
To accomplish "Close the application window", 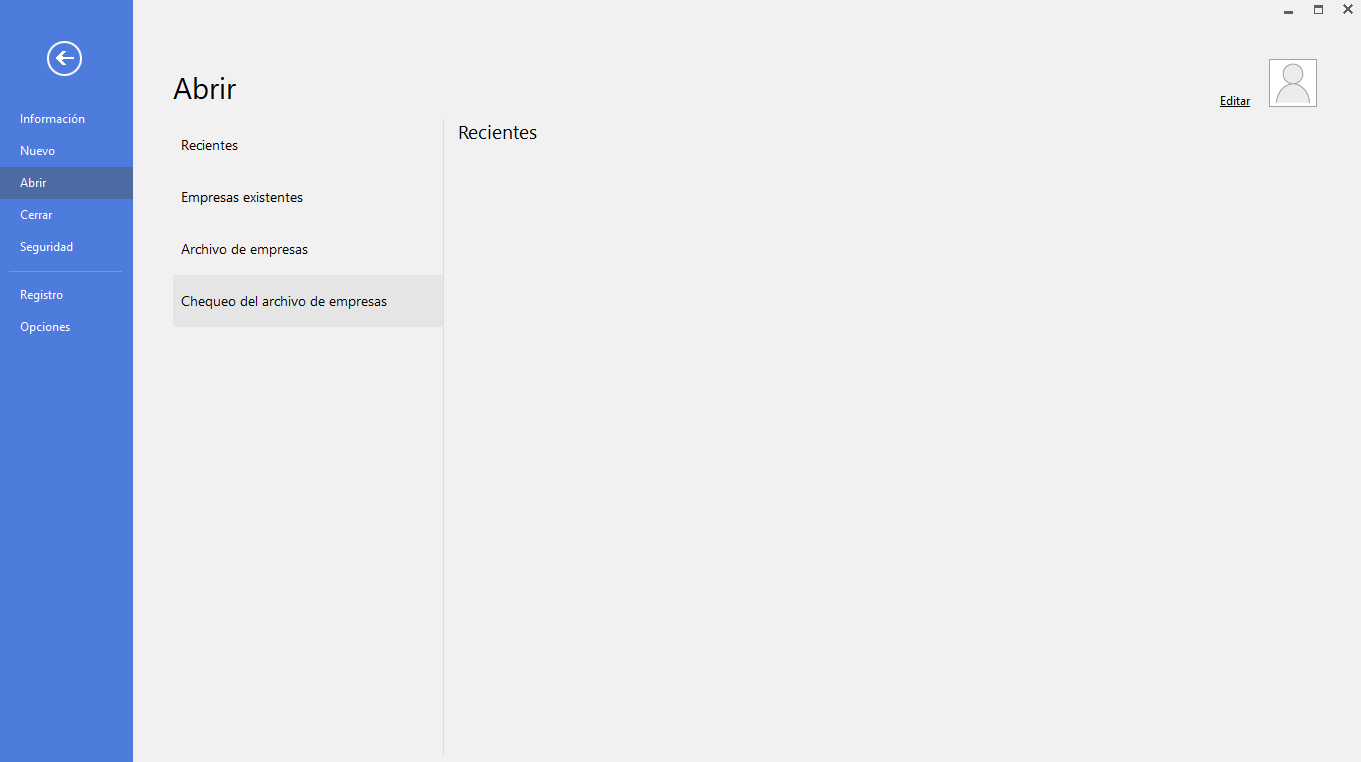I will point(1347,9).
